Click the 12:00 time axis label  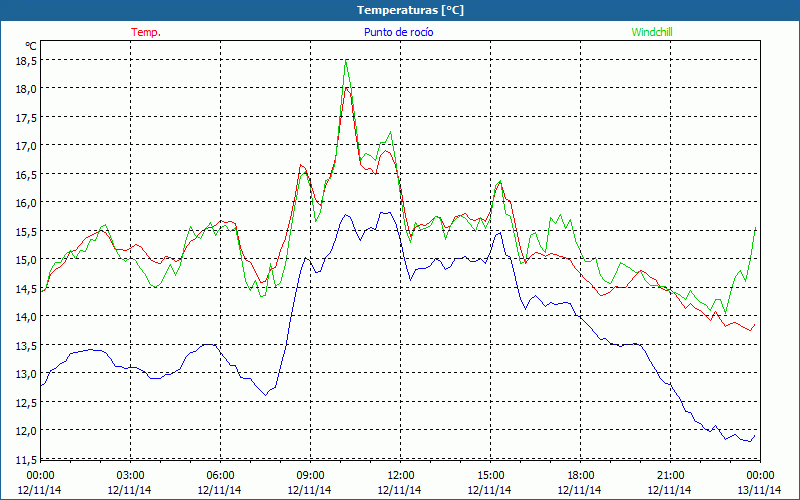tap(400, 476)
